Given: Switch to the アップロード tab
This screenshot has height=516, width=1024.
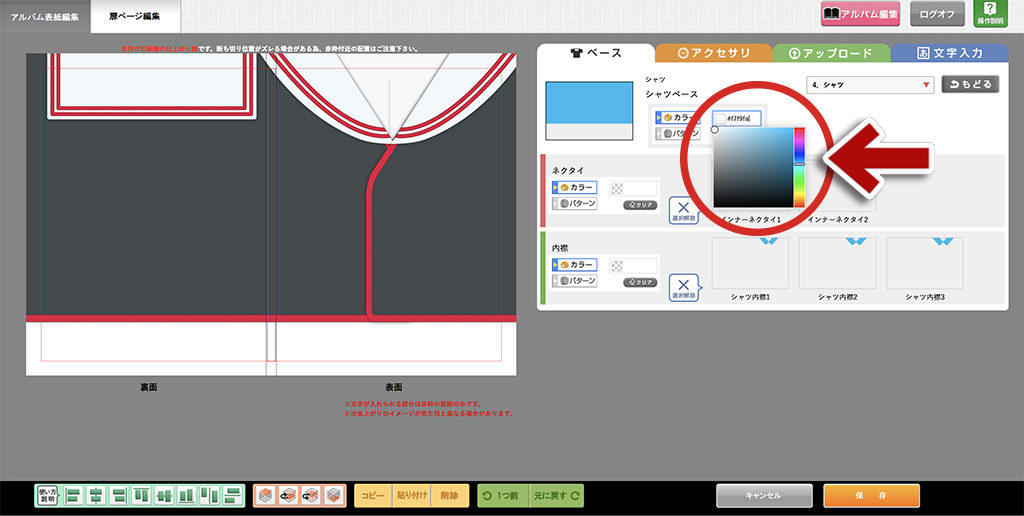Looking at the screenshot, I should (x=831, y=54).
